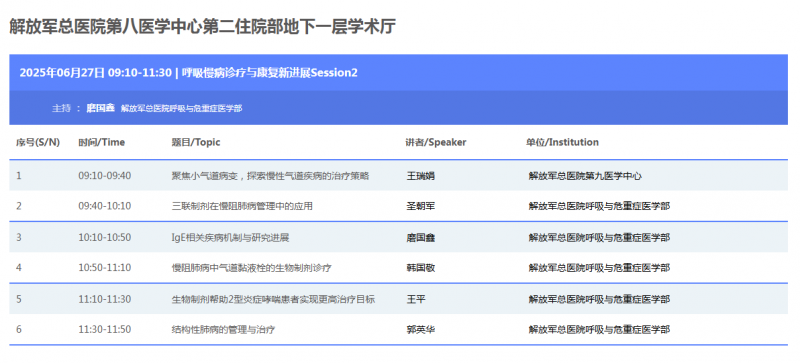The height and width of the screenshot is (363, 800).
Task: Click the 序号(S/N) column header
Action: pos(38,142)
